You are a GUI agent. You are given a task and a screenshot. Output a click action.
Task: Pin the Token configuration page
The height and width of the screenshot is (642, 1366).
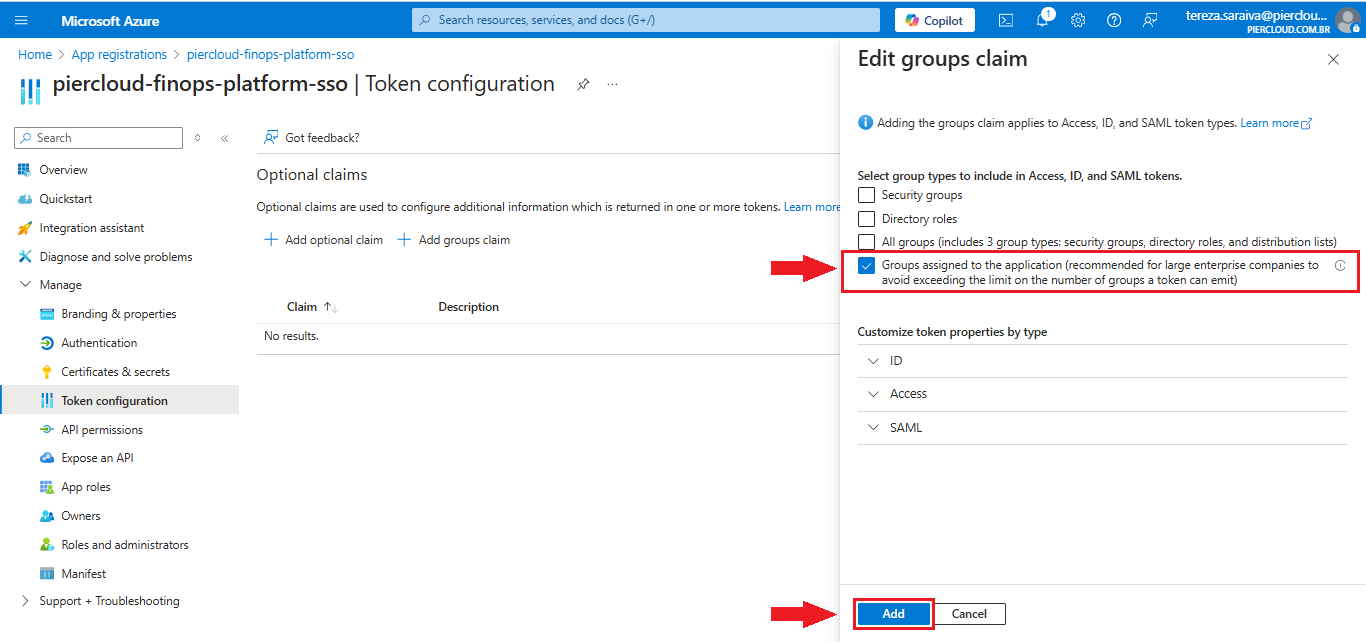[x=583, y=85]
